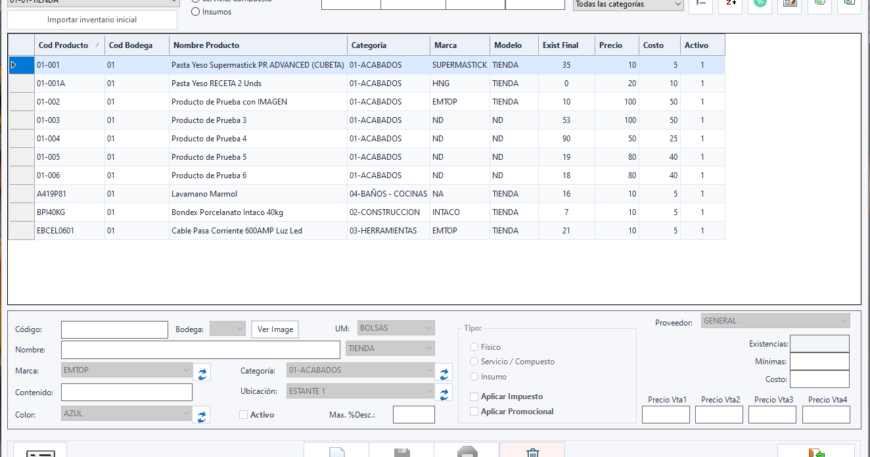Click the Marca column header
Screen dimensions: 870x457
point(459,45)
